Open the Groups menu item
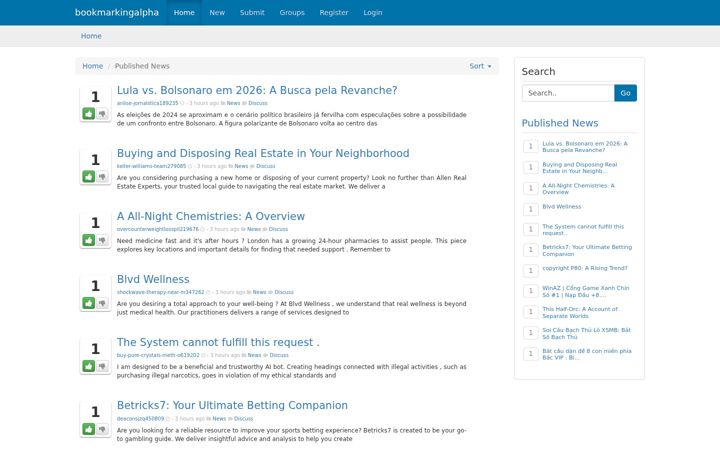 tap(292, 12)
